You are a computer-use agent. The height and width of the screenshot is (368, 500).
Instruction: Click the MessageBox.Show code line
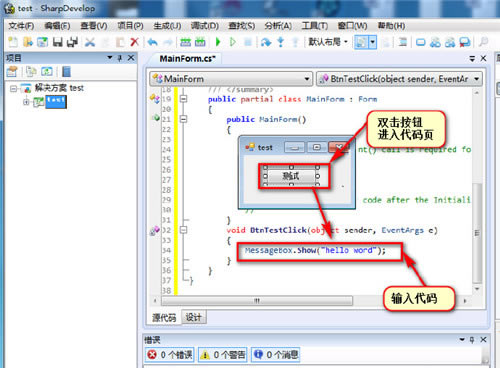coord(315,250)
